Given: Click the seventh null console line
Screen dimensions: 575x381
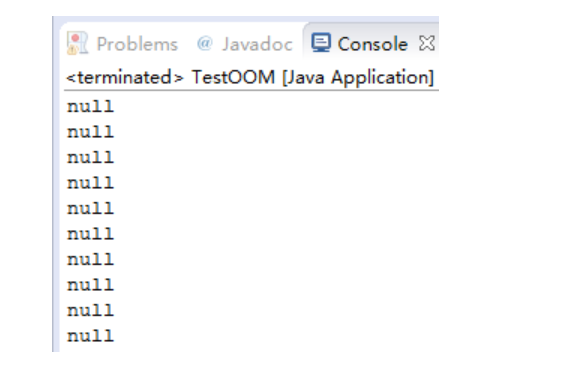Looking at the screenshot, I should pyautogui.click(x=91, y=260).
